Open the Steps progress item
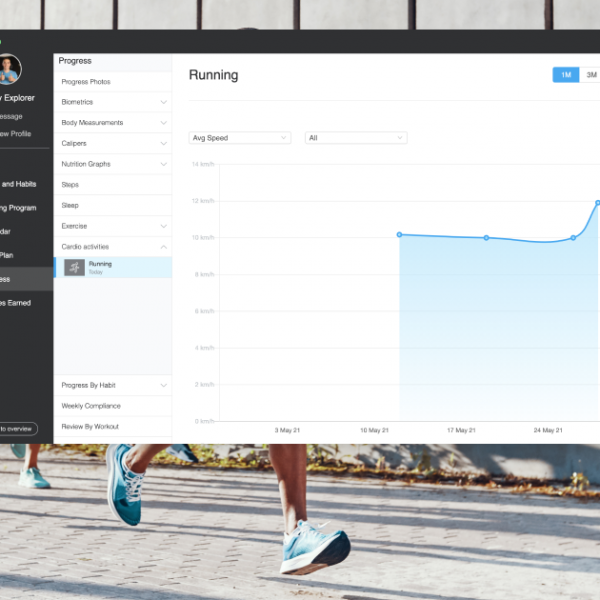 pyautogui.click(x=70, y=185)
